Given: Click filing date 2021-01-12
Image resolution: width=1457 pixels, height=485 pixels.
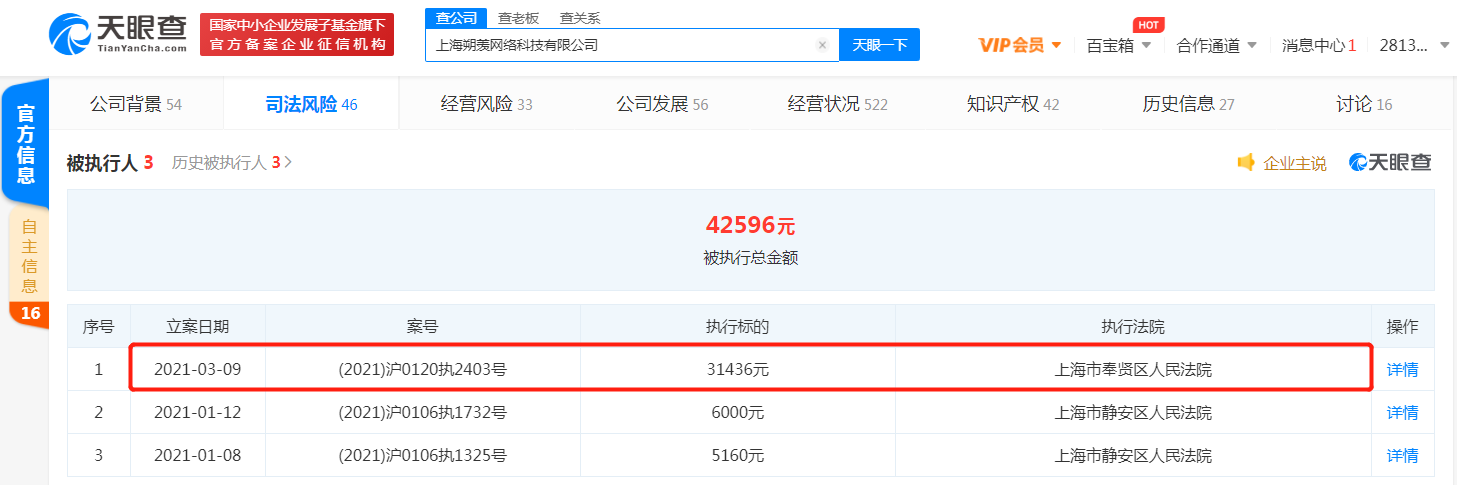Looking at the screenshot, I should 198,412.
